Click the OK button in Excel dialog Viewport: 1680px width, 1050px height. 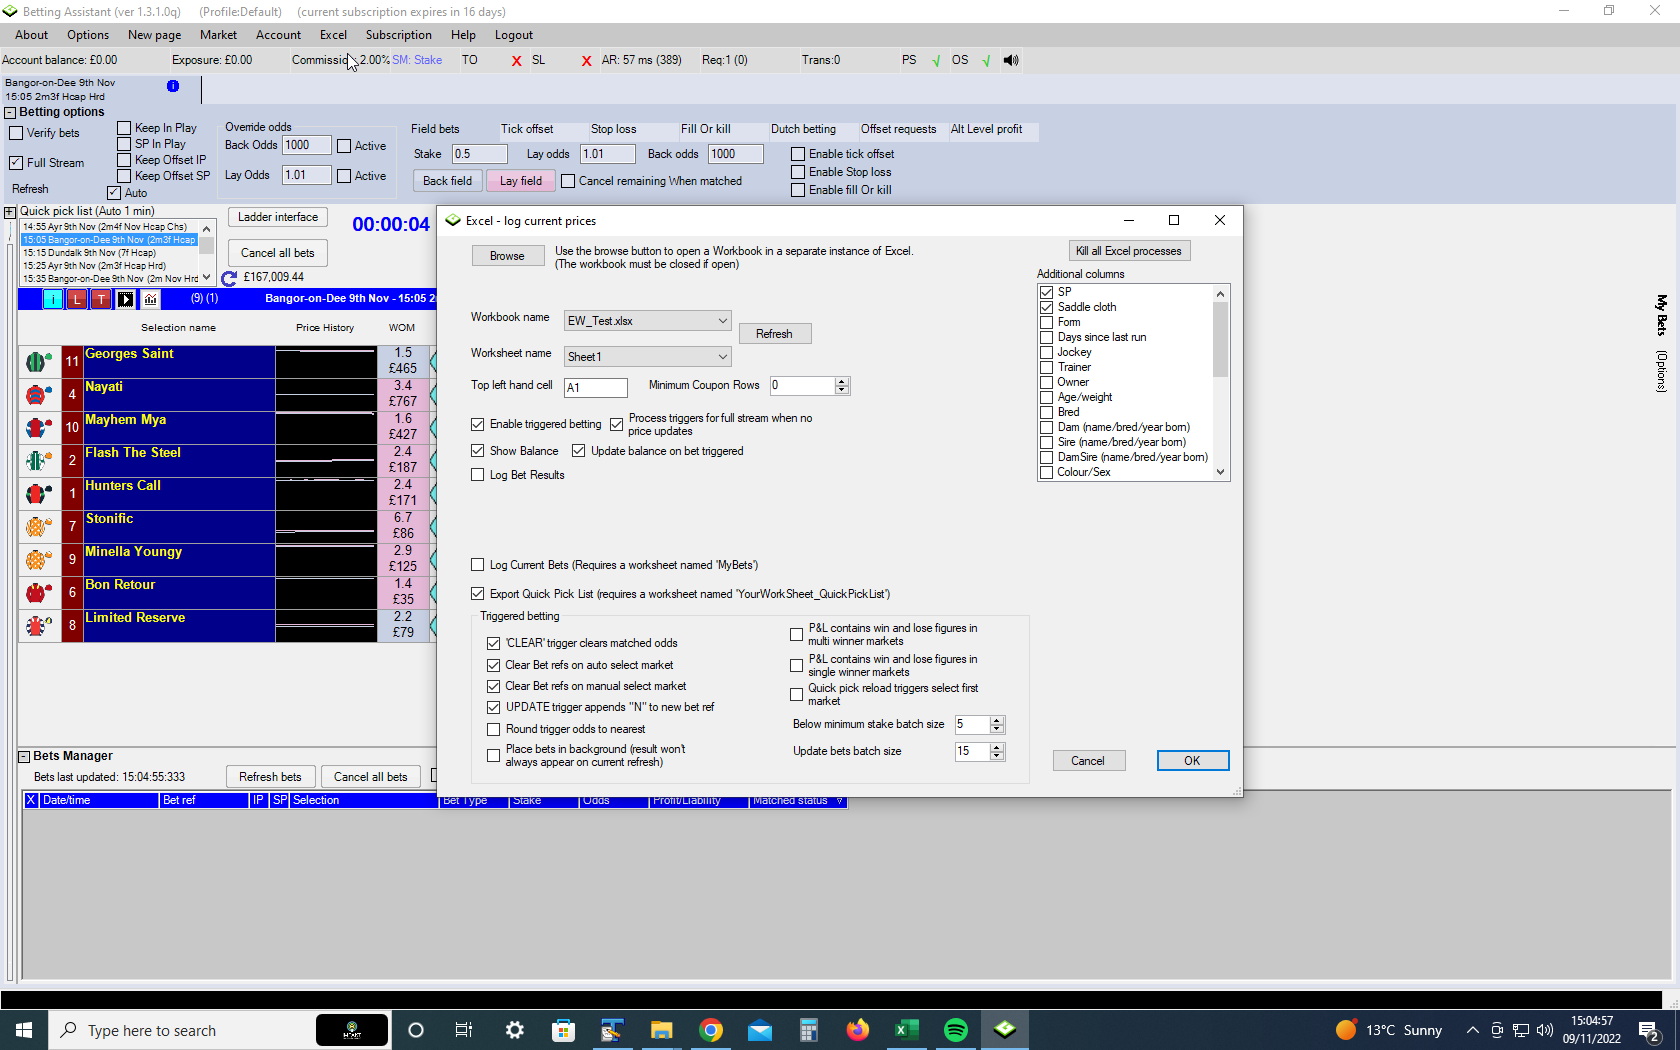pos(1192,761)
